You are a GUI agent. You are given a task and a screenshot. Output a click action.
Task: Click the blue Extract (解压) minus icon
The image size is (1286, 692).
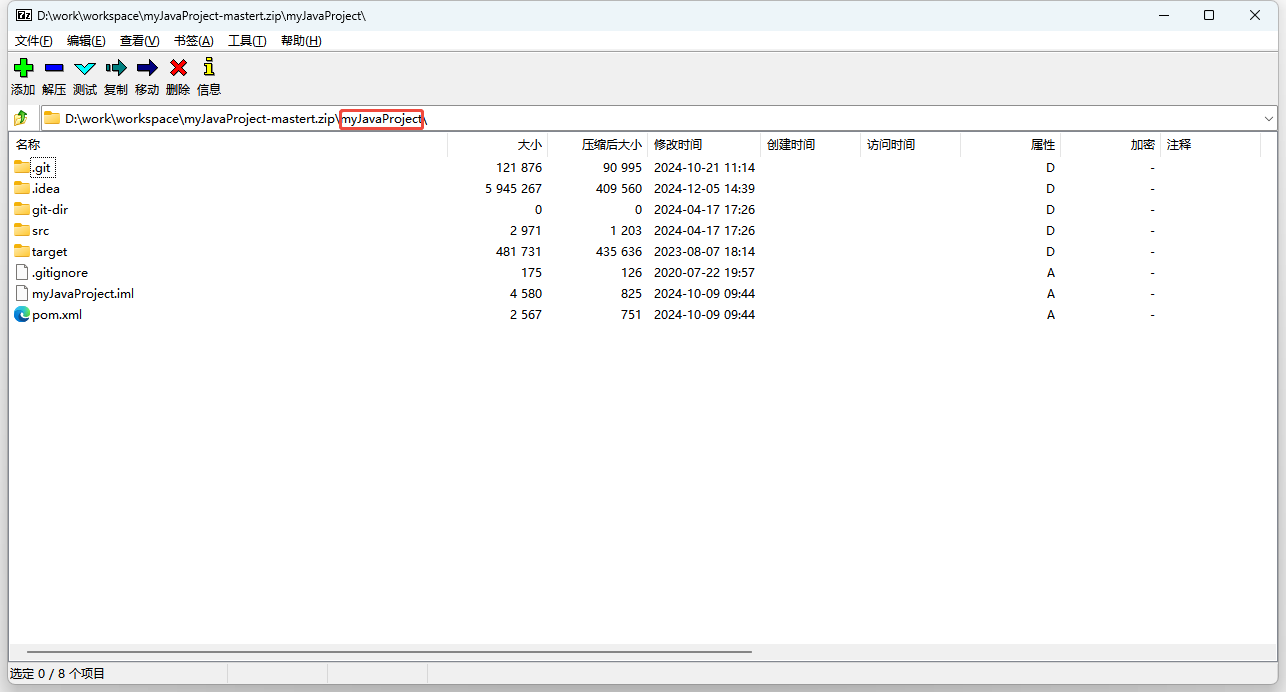54,68
